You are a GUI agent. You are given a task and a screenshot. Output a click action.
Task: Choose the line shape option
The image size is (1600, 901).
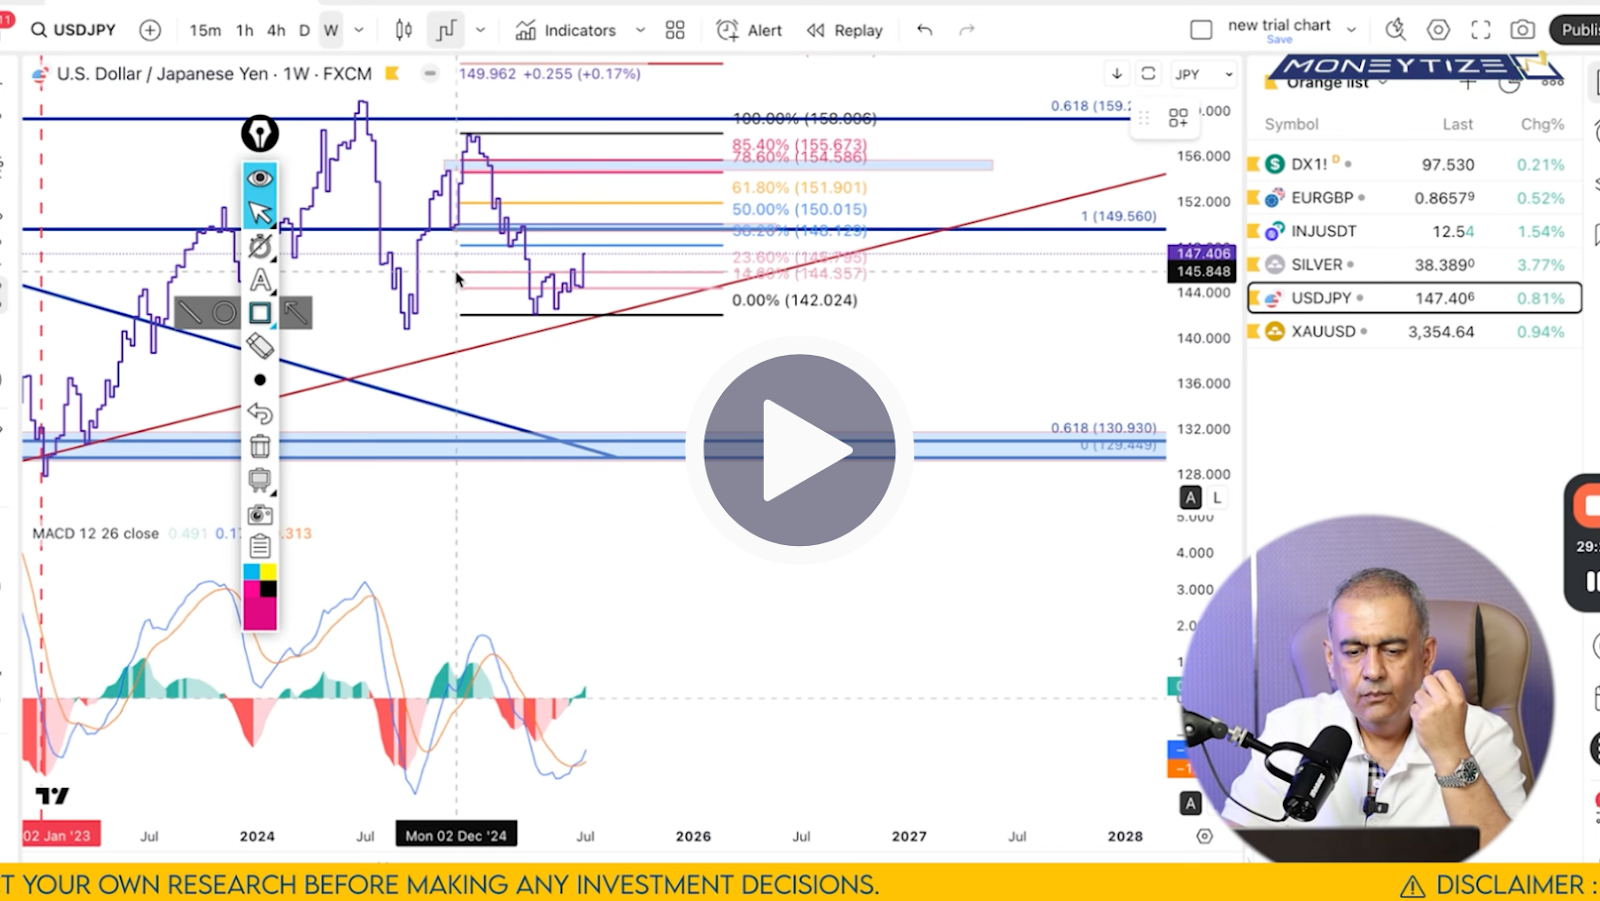click(190, 313)
